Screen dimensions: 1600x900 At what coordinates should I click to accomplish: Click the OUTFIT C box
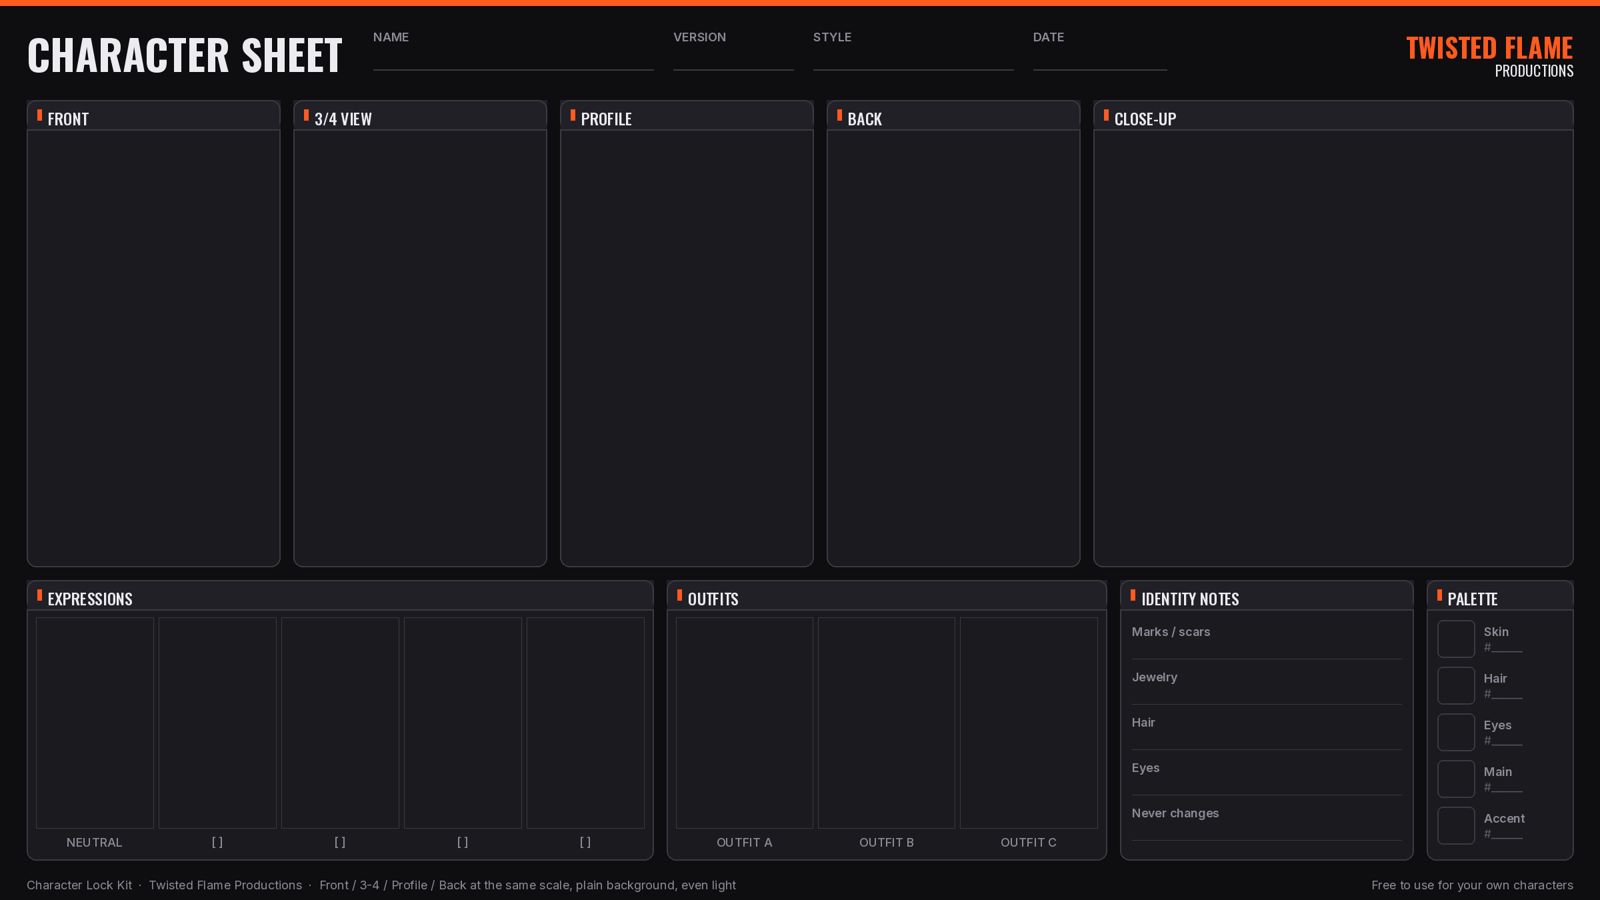1029,723
